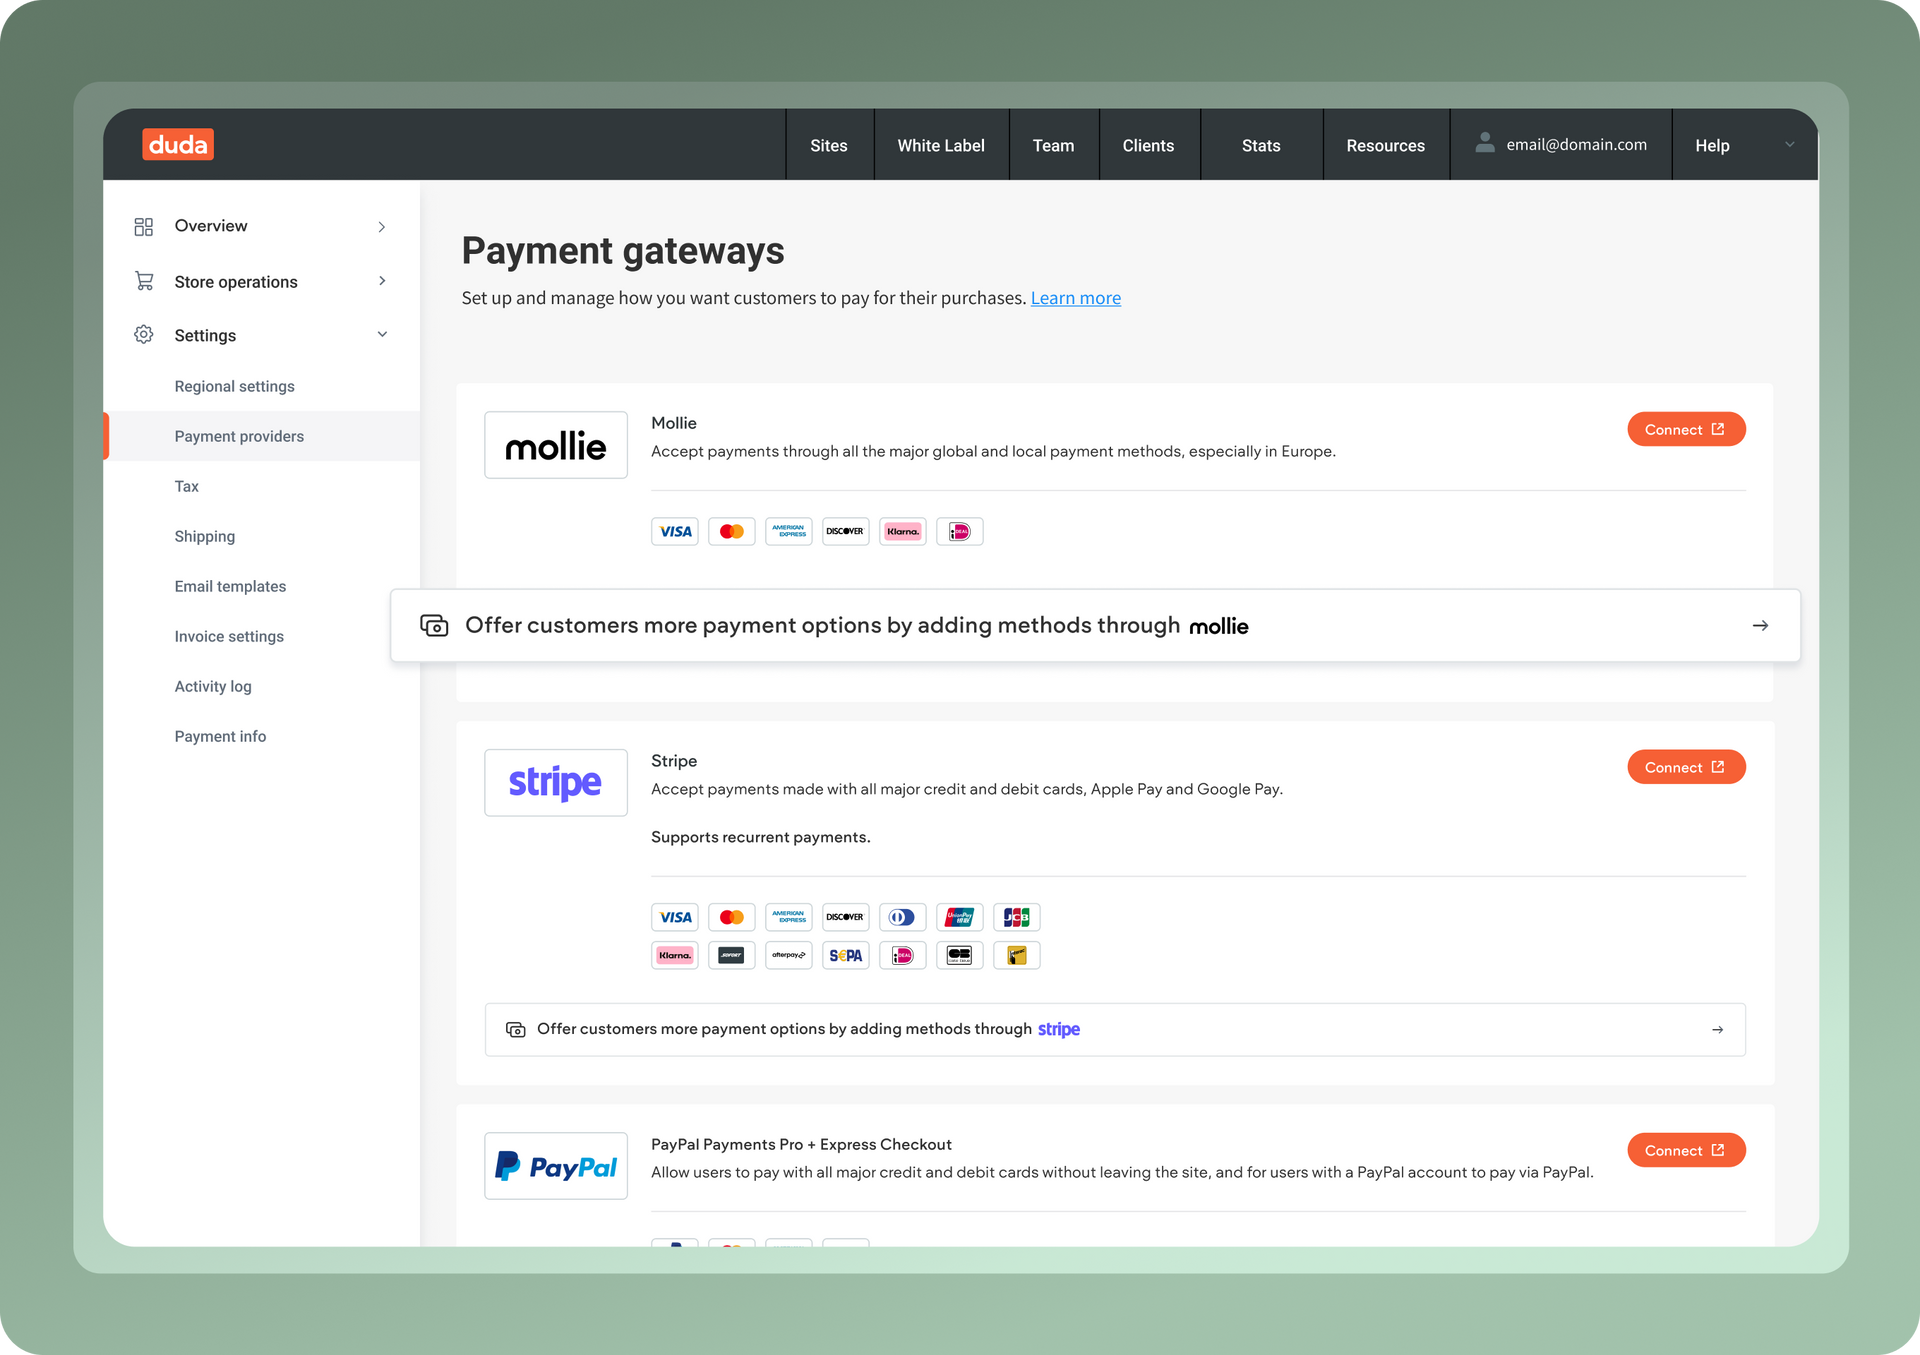Click the user avatar icon beside the email
The image size is (1920, 1355).
tap(1485, 143)
